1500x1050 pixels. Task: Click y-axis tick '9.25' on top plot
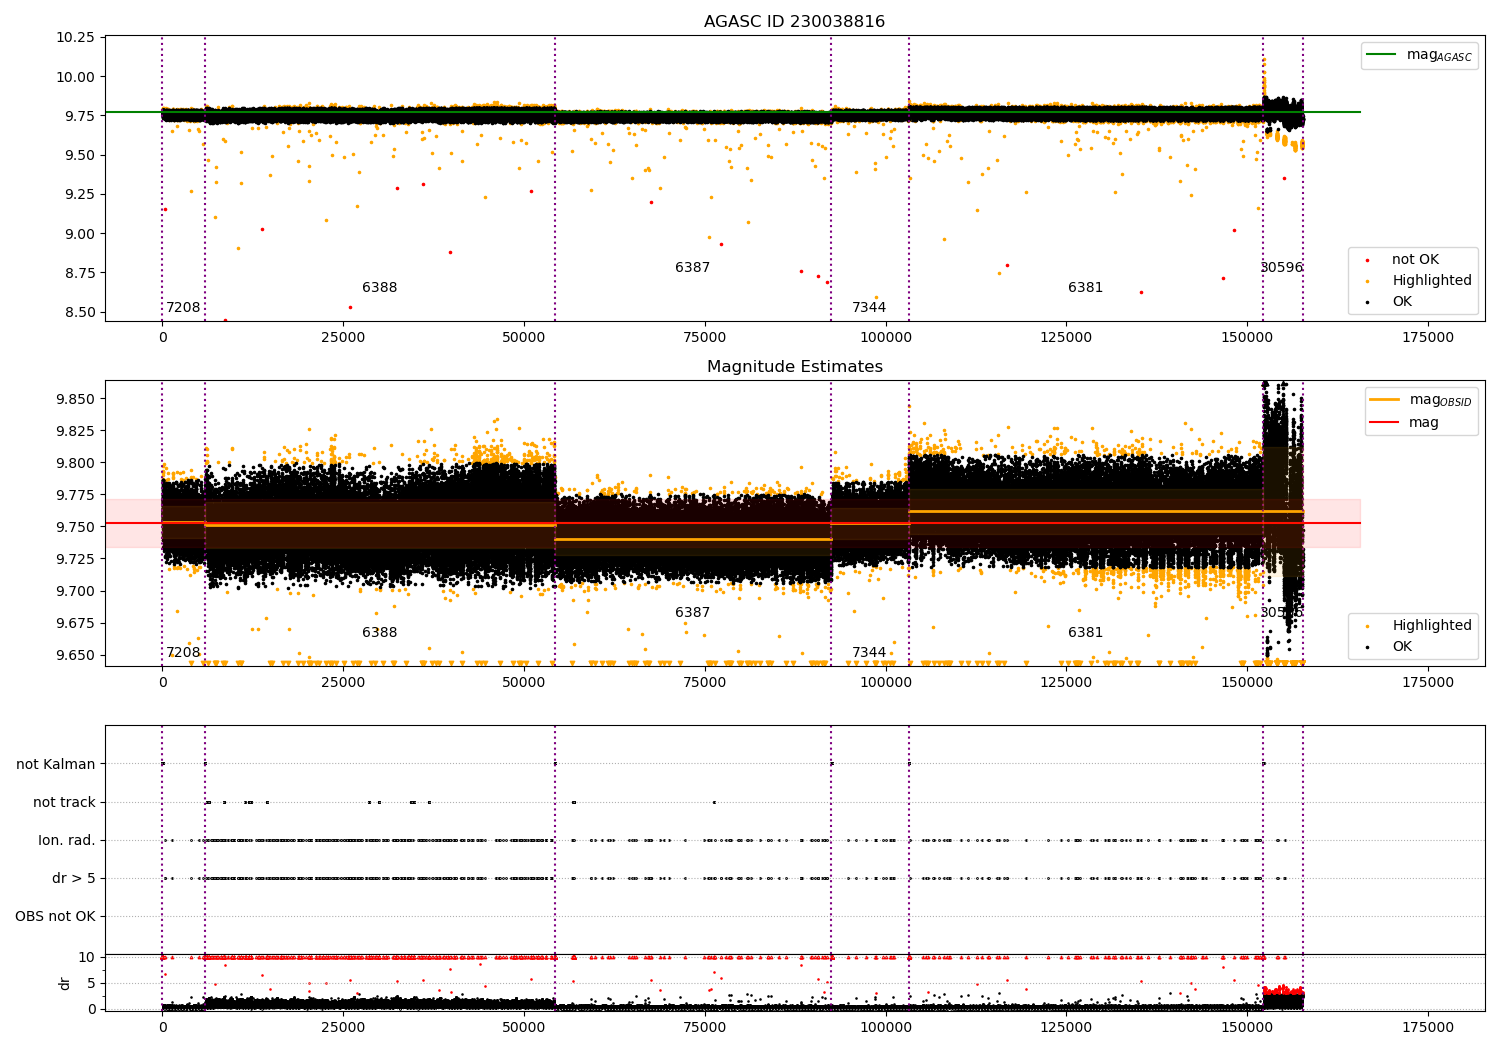click(x=79, y=195)
